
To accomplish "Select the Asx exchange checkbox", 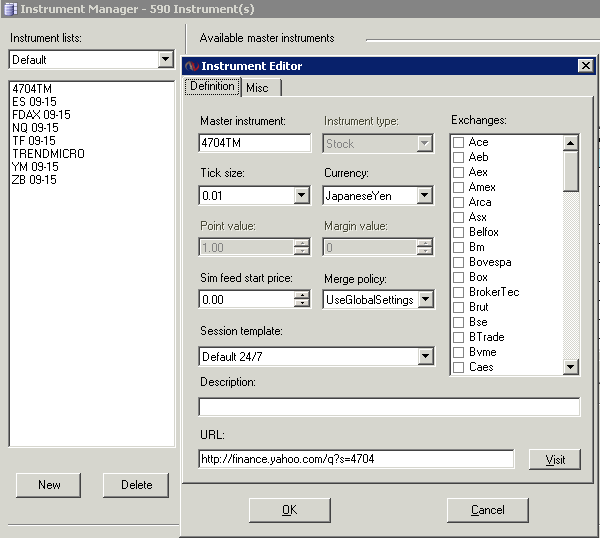I will (x=458, y=217).
